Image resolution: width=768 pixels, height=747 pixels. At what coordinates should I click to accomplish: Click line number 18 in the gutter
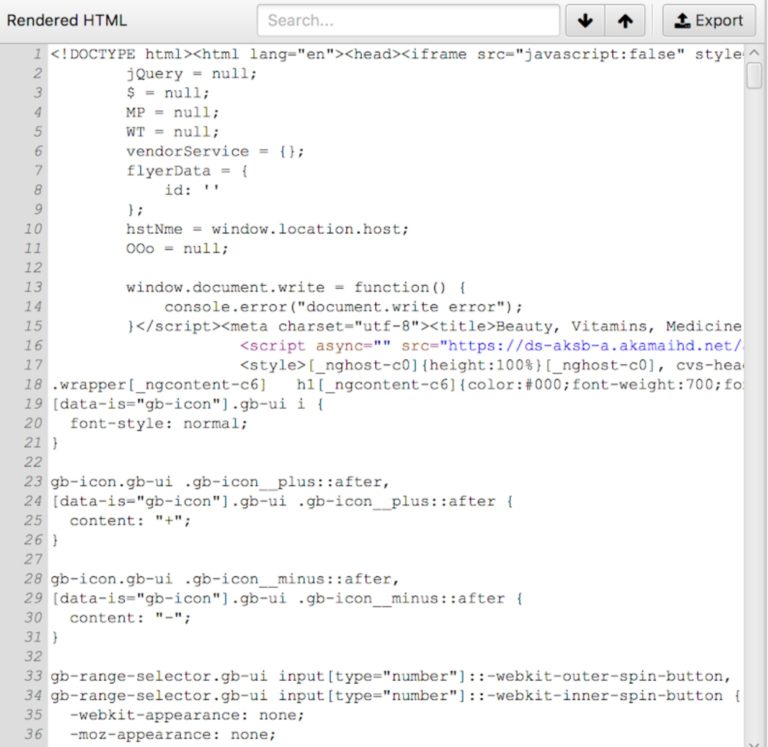click(33, 384)
